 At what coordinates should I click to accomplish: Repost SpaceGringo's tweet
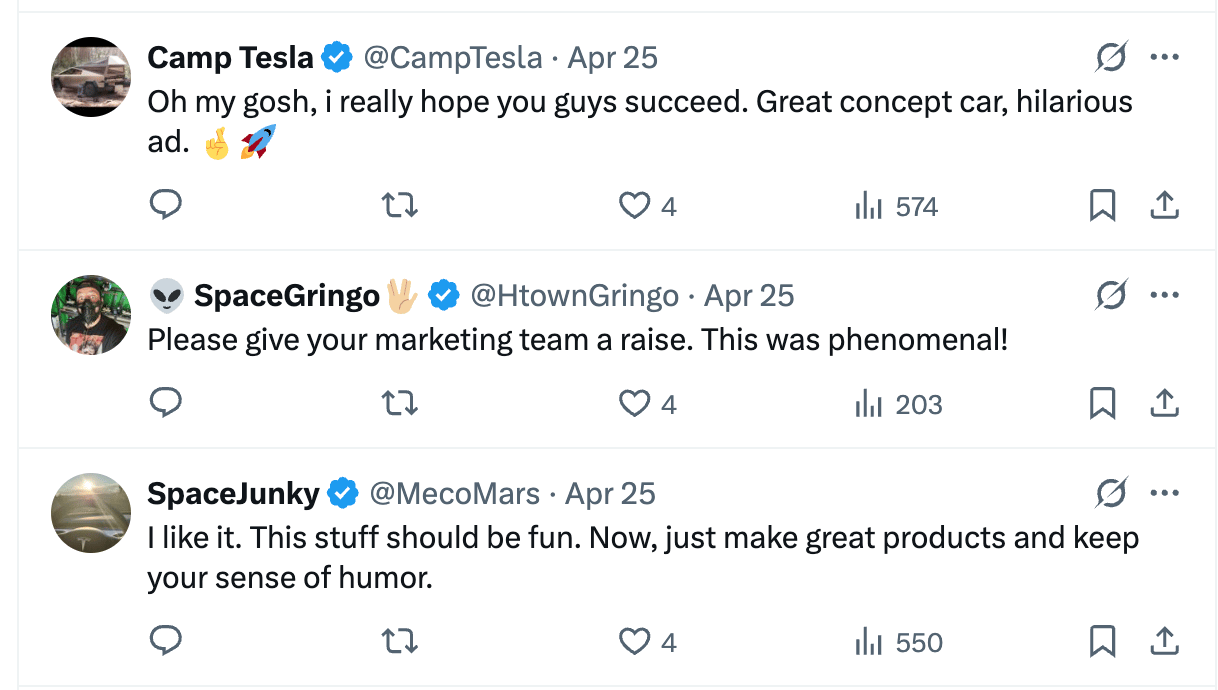pyautogui.click(x=400, y=403)
